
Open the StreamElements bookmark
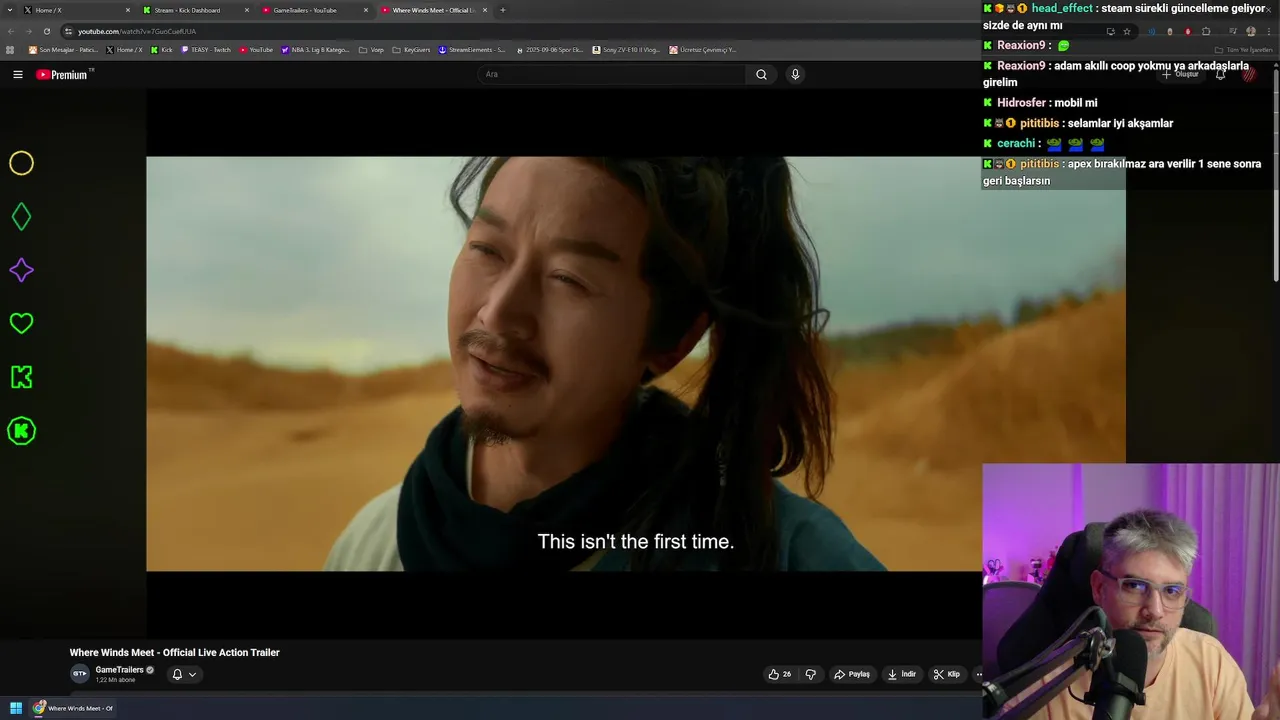coord(472,50)
